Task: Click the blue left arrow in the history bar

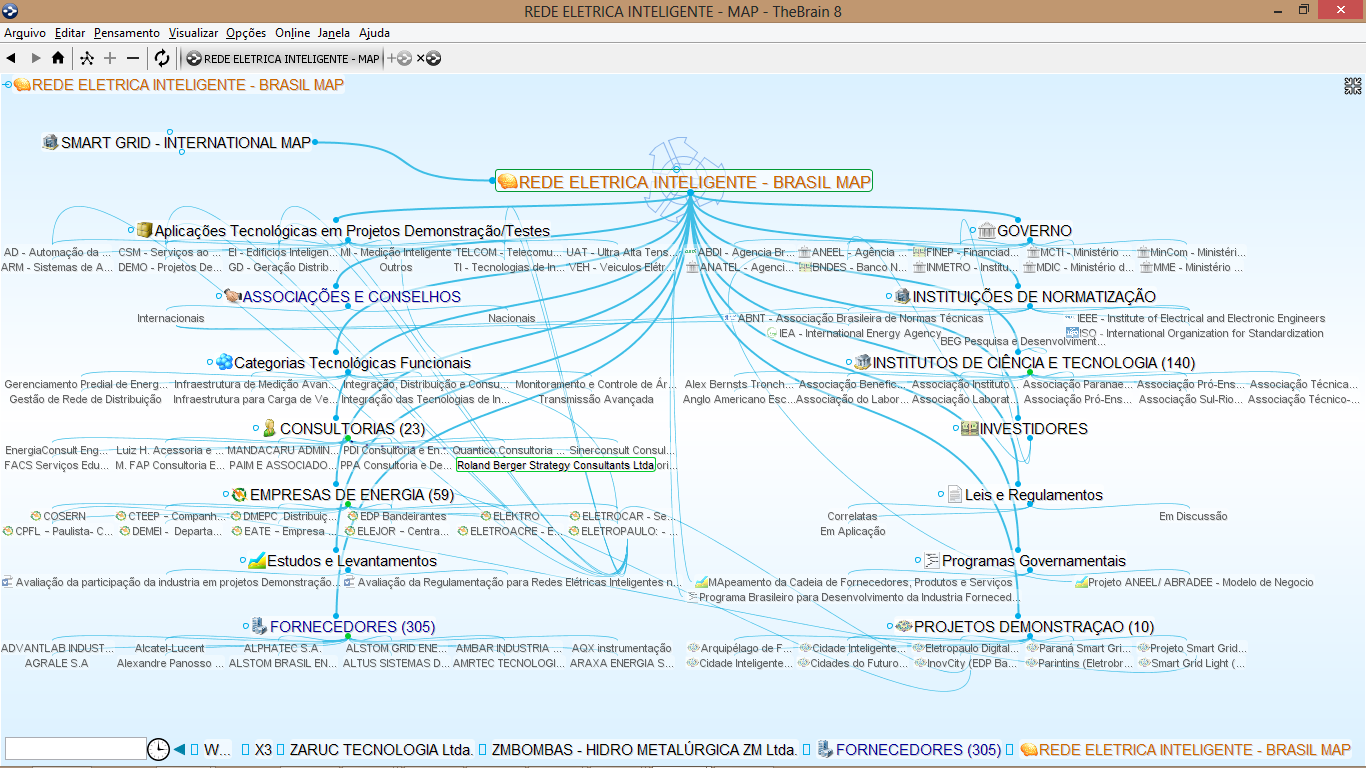Action: point(179,749)
